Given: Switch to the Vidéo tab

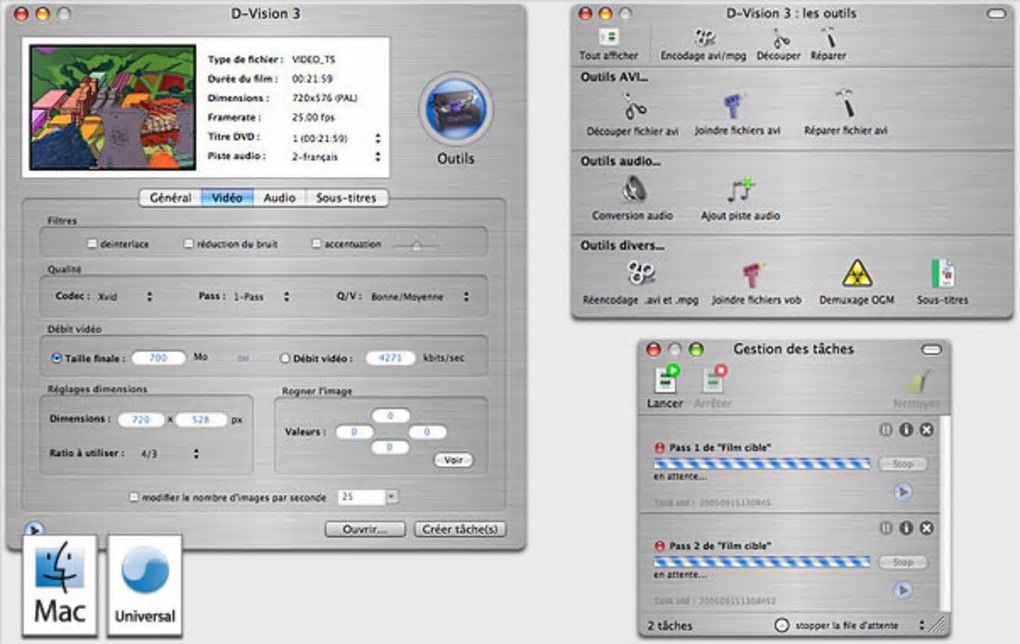Looking at the screenshot, I should (x=227, y=198).
